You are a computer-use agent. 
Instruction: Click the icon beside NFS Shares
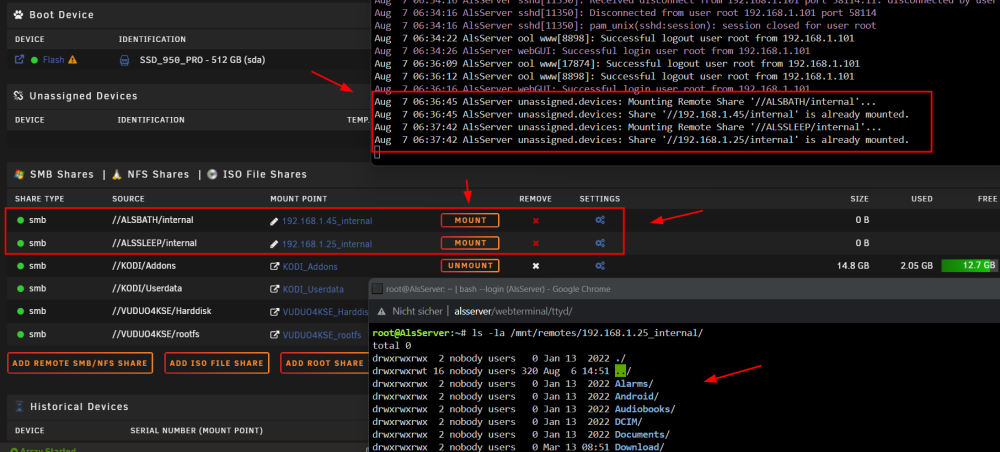pos(117,174)
